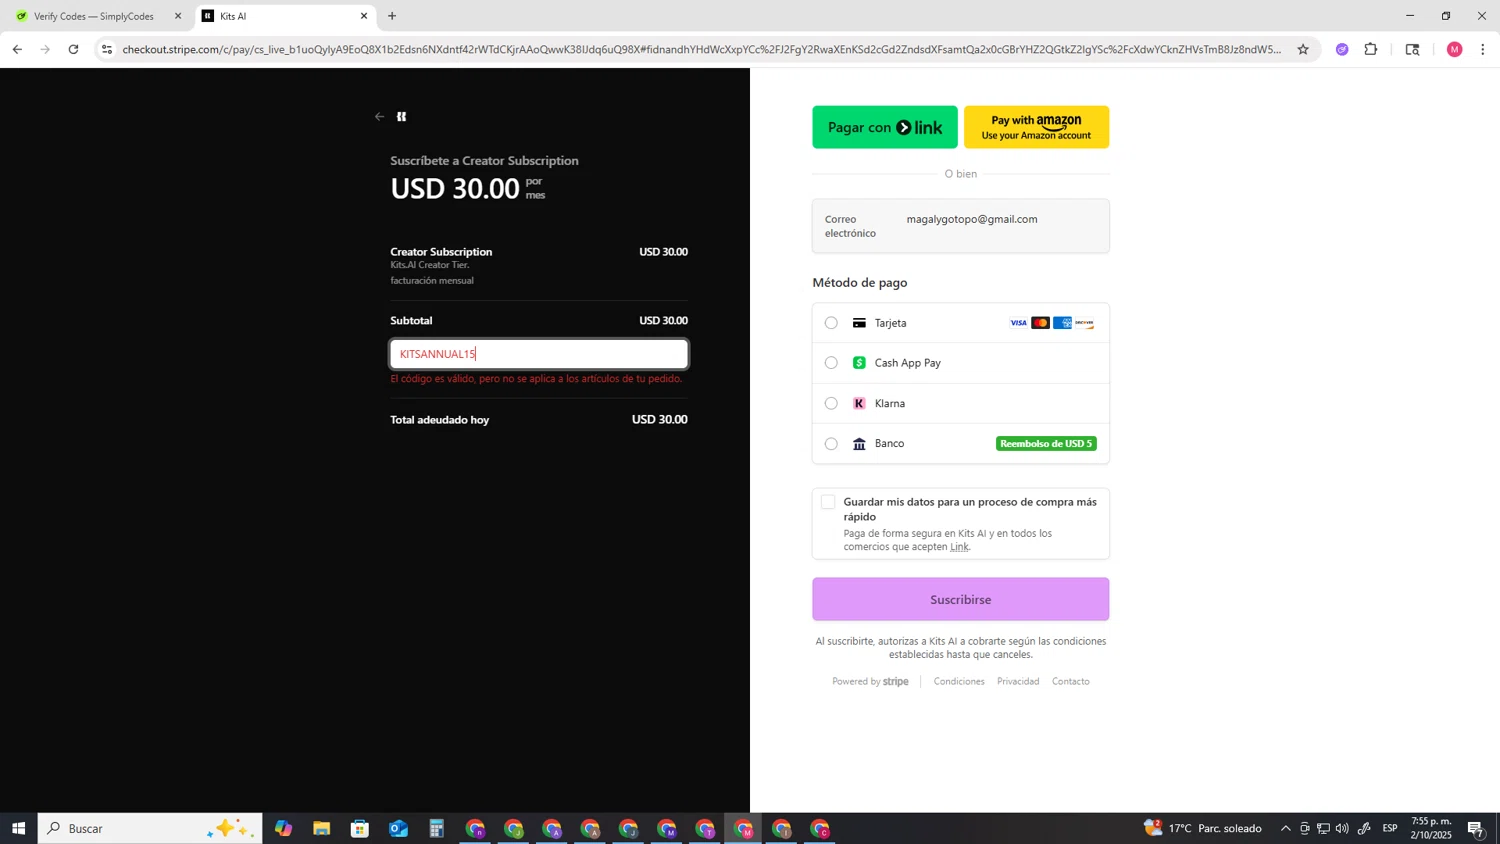Open Calculator from the taskbar
Screen dimensions: 1500x844
436,828
